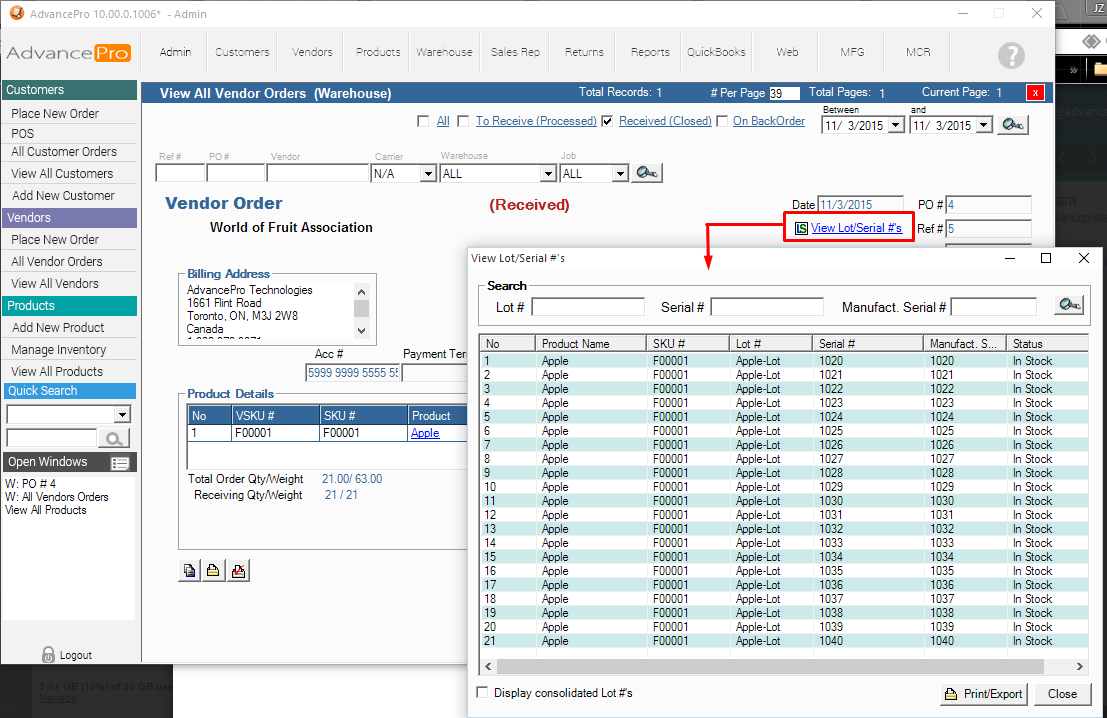
Task: Click the help question mark icon
Action: [x=1011, y=55]
